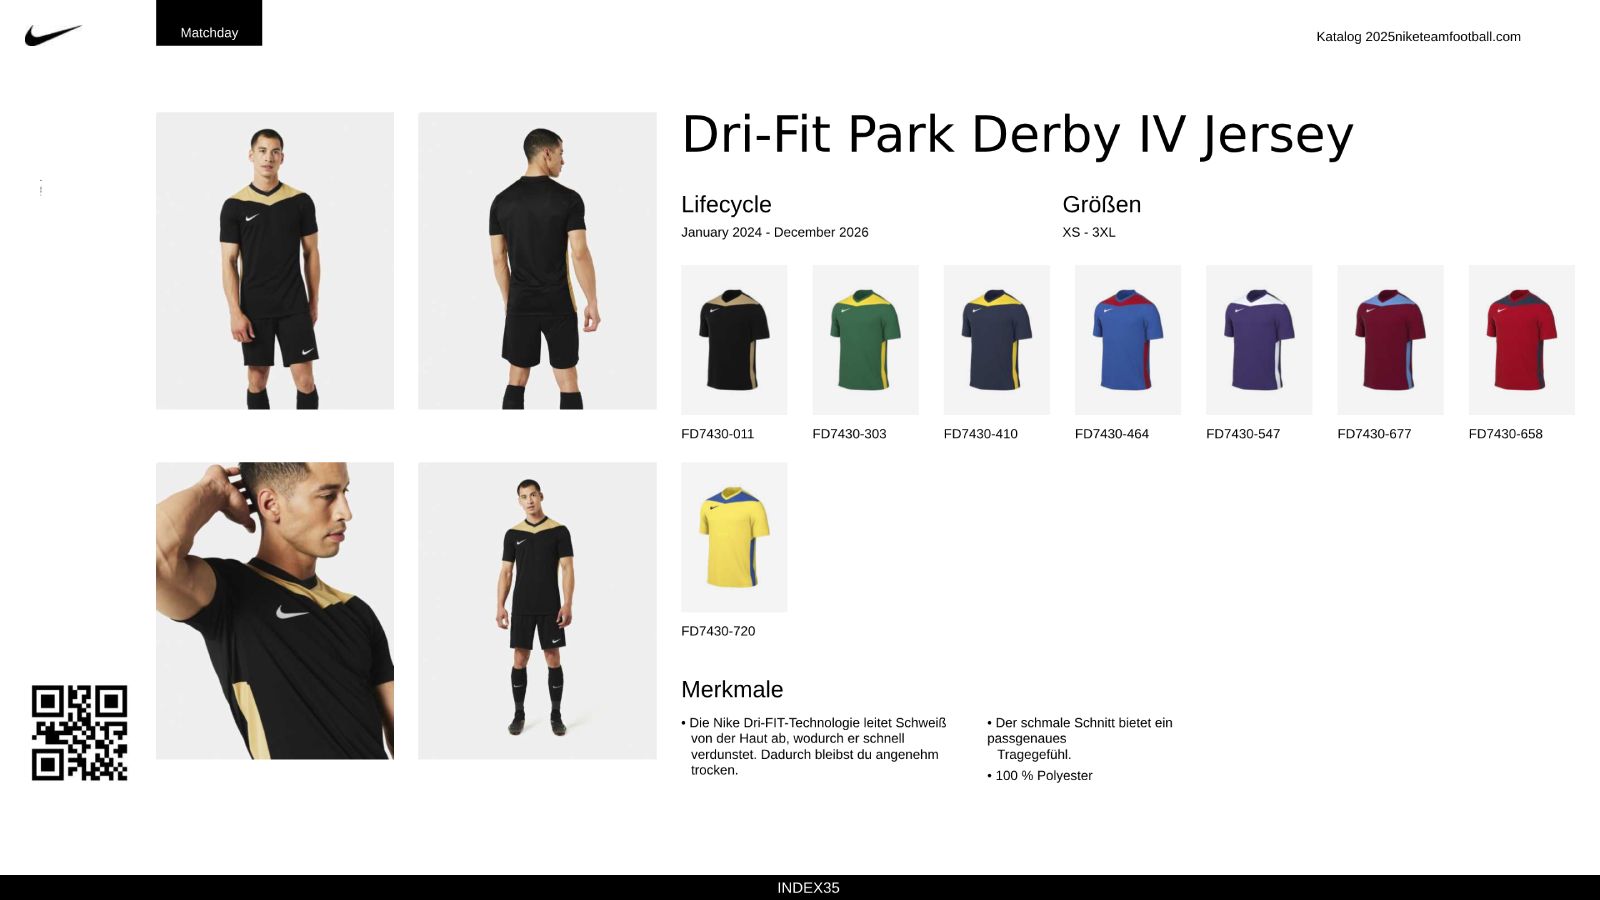This screenshot has height=900, width=1600.
Task: Select the yellow and blue jersey swatch
Action: click(x=734, y=537)
